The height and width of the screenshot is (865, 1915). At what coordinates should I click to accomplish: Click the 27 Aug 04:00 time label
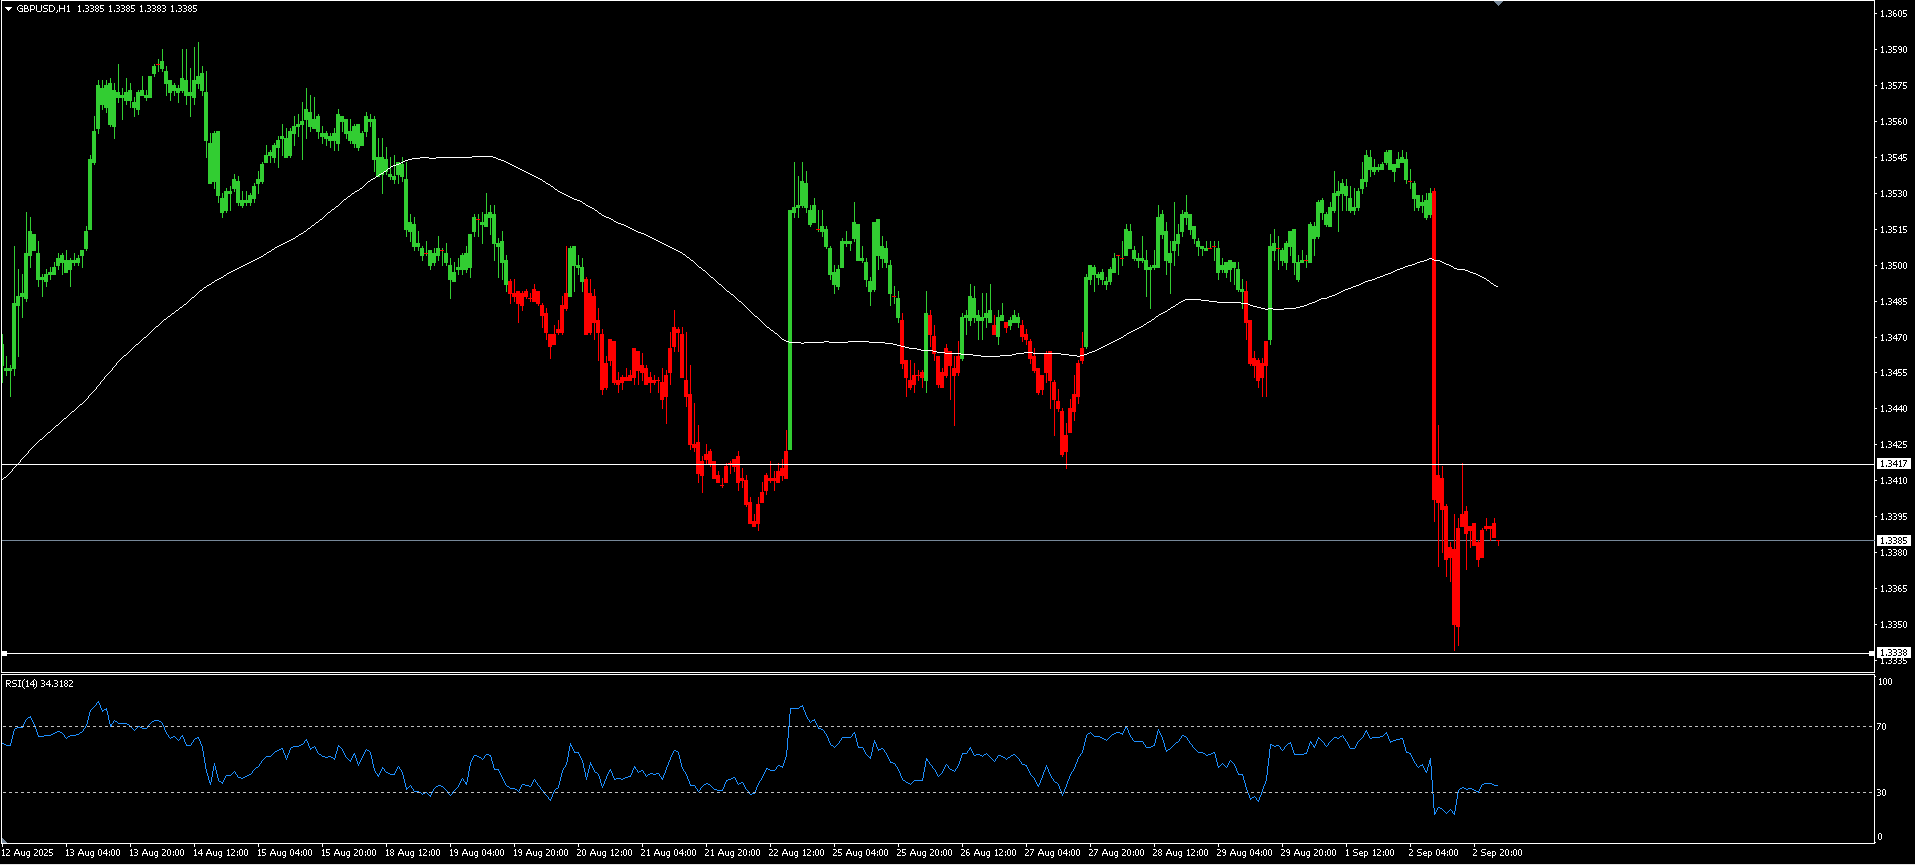point(1053,853)
